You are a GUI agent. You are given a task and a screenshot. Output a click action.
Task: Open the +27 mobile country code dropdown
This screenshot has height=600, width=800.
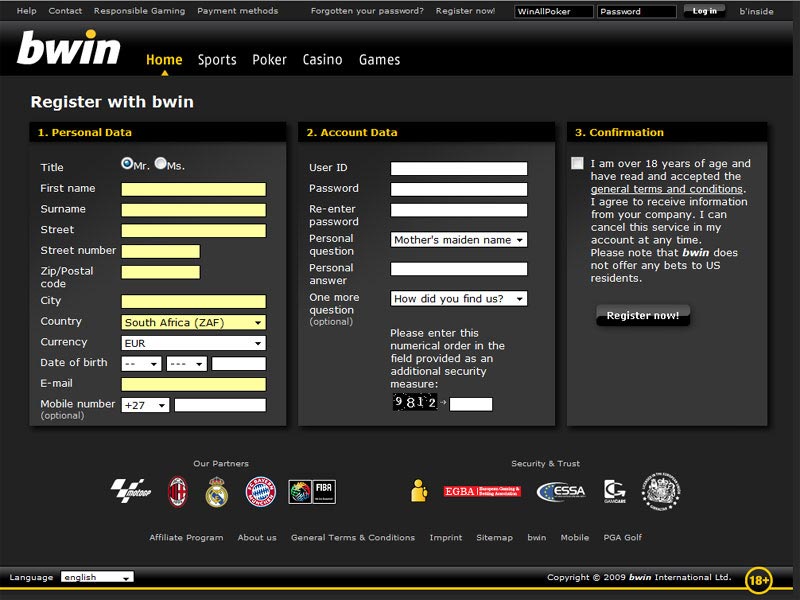(145, 406)
